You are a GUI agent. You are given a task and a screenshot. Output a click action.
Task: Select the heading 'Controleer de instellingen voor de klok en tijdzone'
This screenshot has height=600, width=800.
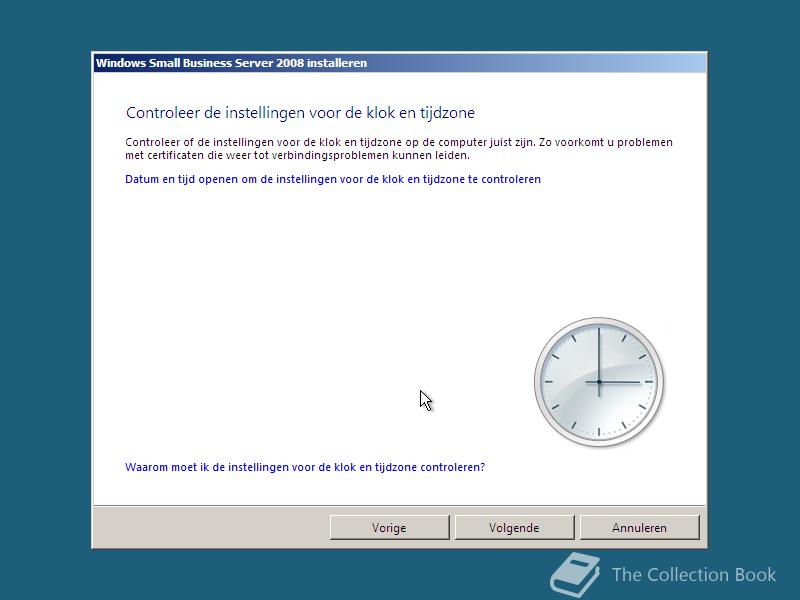300,113
